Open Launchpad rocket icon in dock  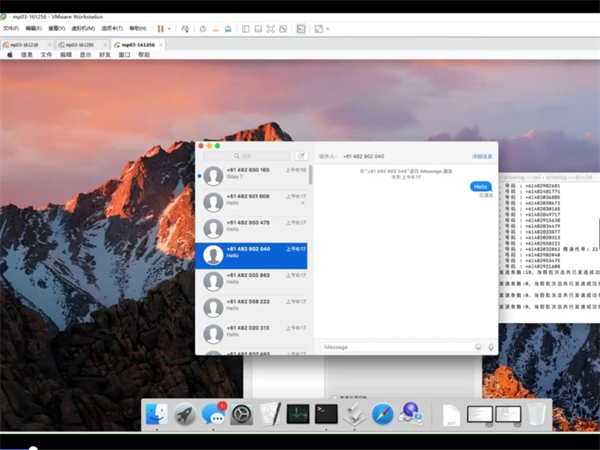tap(185, 414)
